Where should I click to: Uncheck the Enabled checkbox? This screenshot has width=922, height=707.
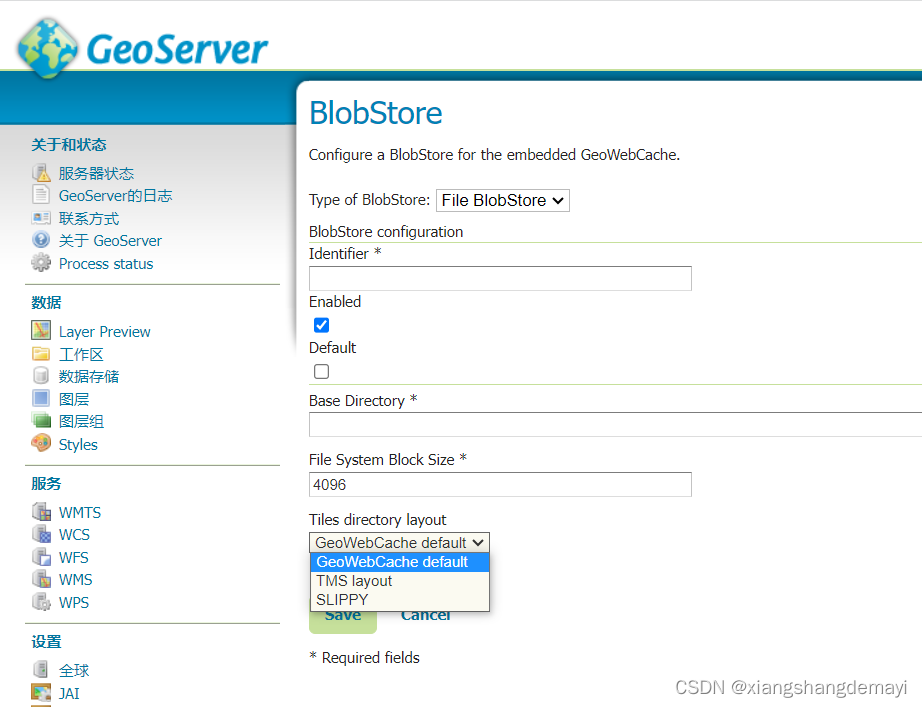pos(322,325)
